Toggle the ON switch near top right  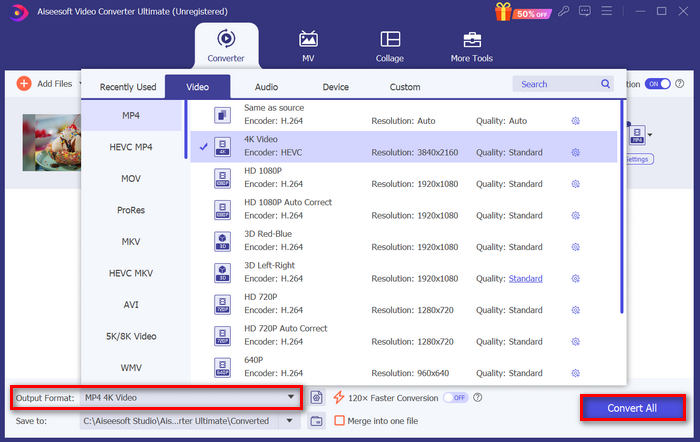[x=658, y=84]
